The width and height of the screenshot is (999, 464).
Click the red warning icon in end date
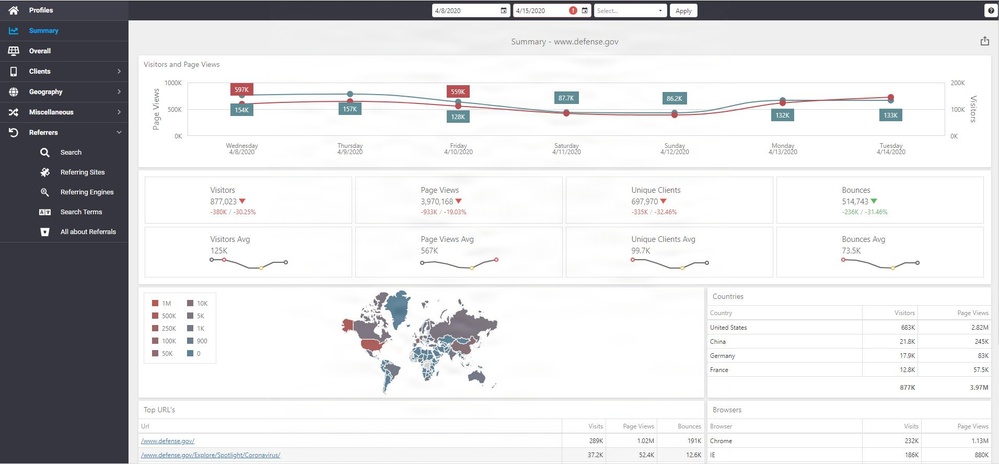pos(573,11)
